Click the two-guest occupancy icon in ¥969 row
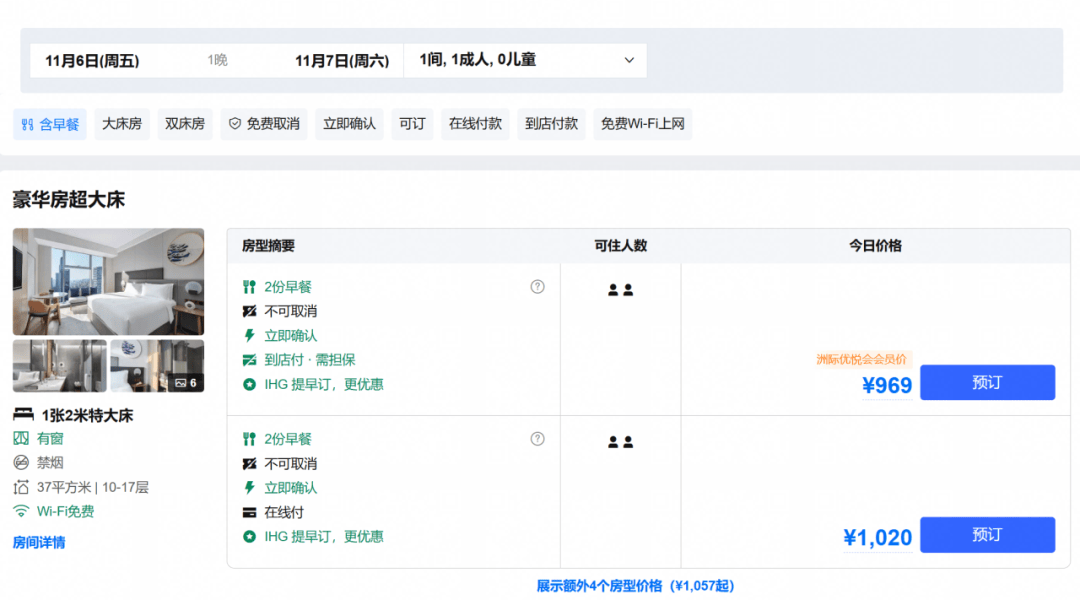The height and width of the screenshot is (600, 1080). pos(621,290)
